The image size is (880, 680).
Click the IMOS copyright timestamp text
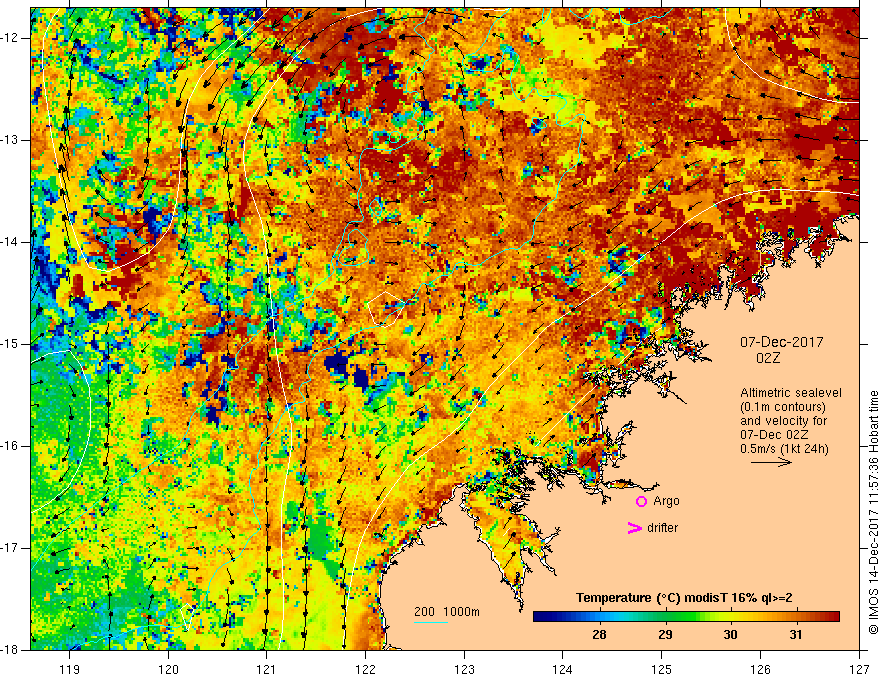pyautogui.click(x=873, y=513)
